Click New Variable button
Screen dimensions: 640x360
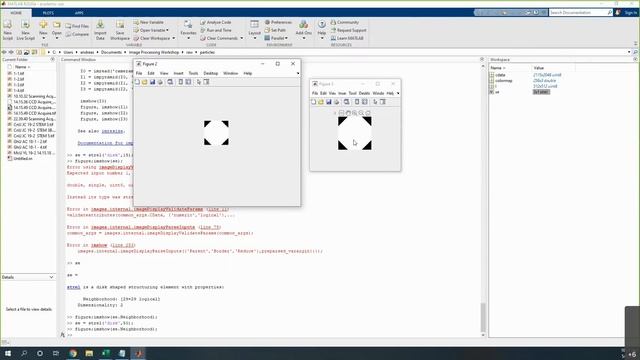[x=149, y=22]
